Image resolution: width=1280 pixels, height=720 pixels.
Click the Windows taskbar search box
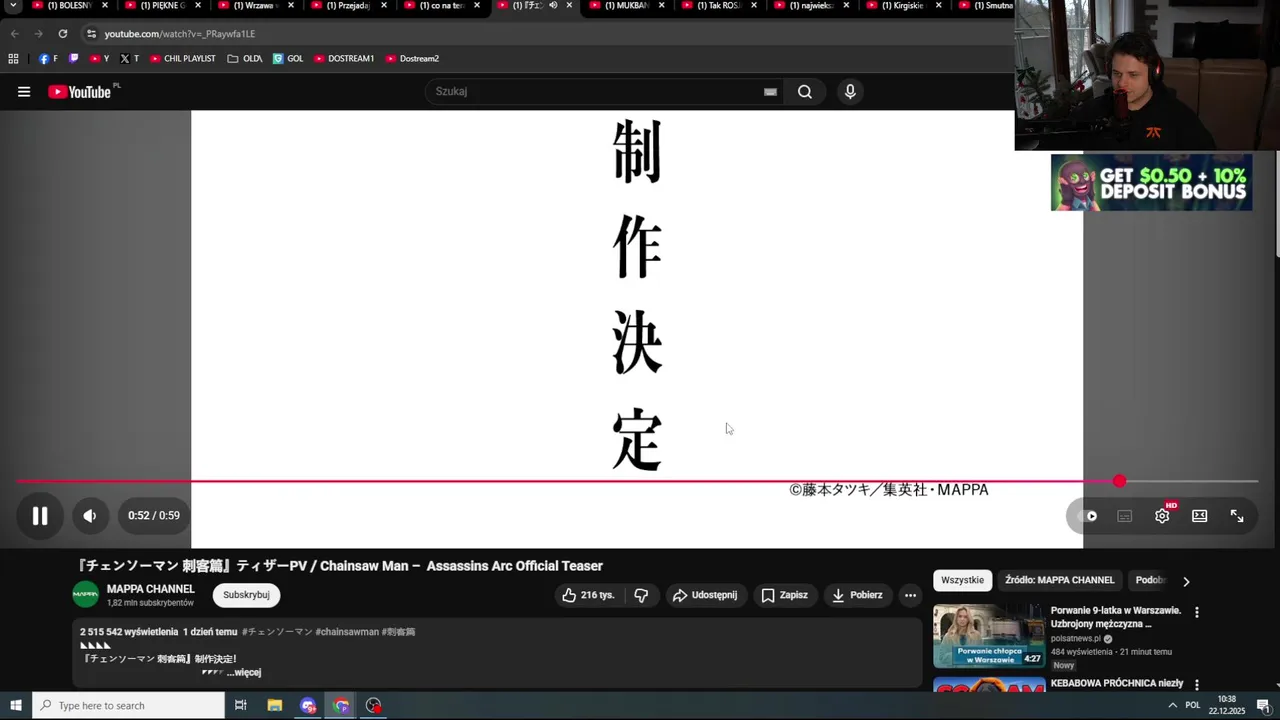pos(128,705)
